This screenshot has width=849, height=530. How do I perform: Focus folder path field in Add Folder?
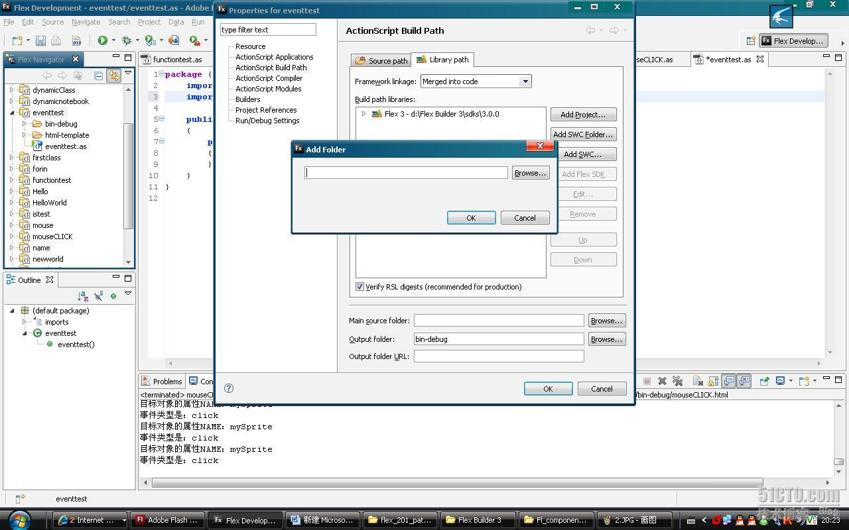tap(406, 173)
